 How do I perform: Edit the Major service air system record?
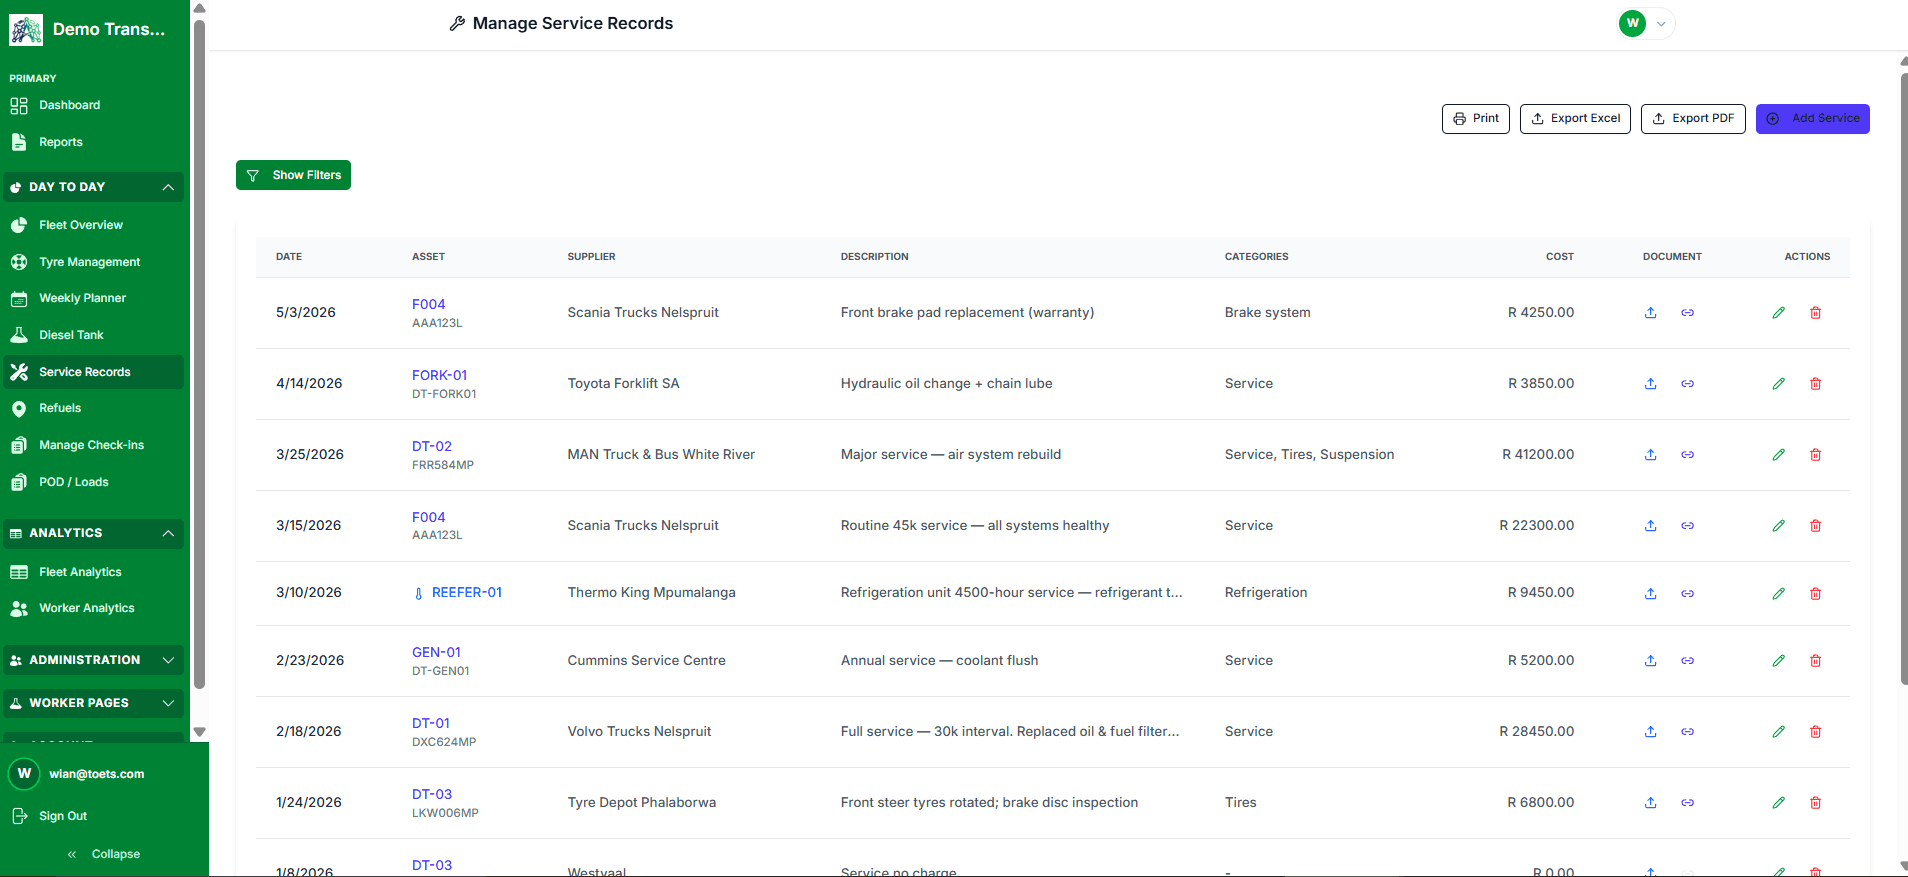pos(1779,455)
